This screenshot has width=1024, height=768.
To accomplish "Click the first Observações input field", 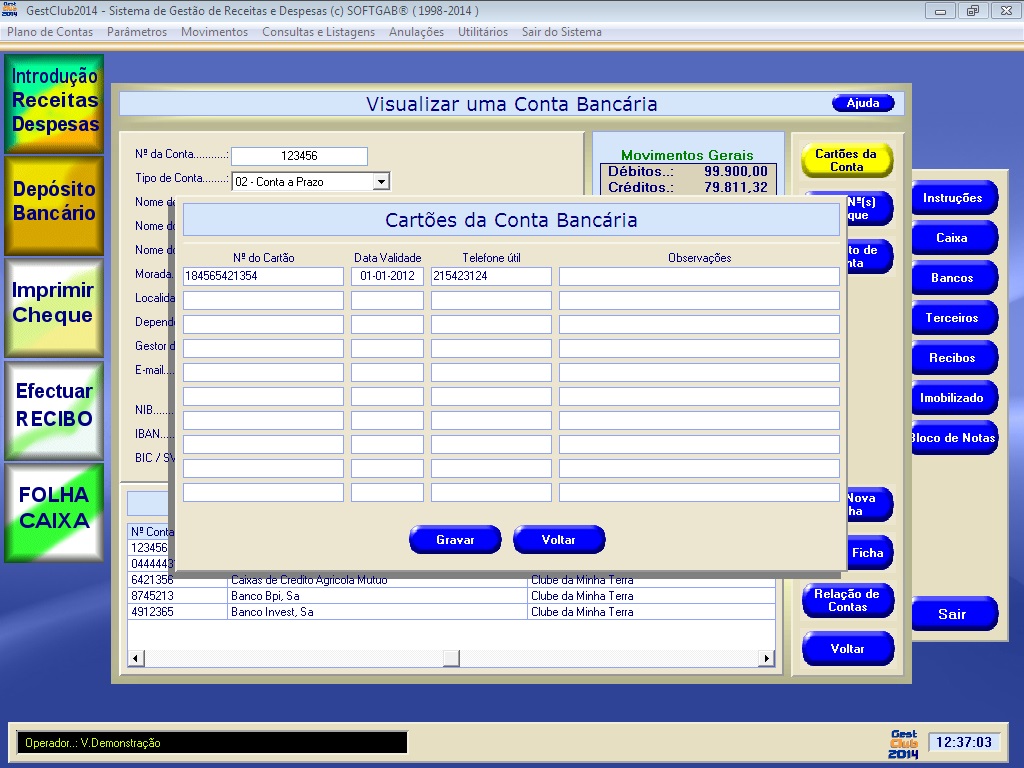I will [699, 276].
